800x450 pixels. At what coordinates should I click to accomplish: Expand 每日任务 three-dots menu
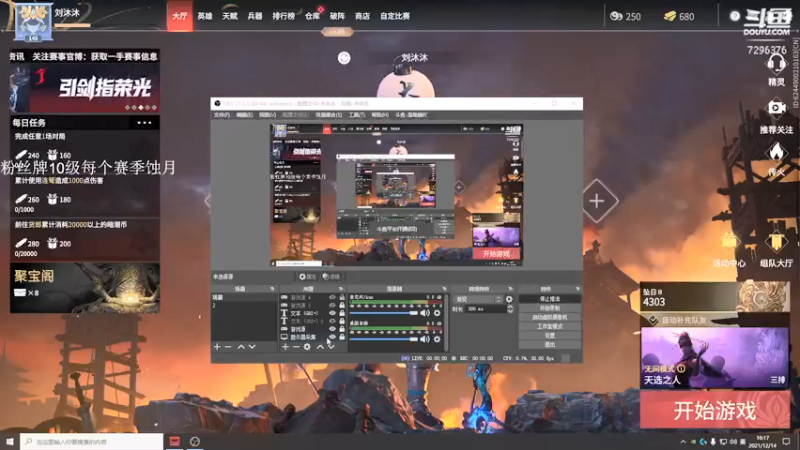click(144, 122)
